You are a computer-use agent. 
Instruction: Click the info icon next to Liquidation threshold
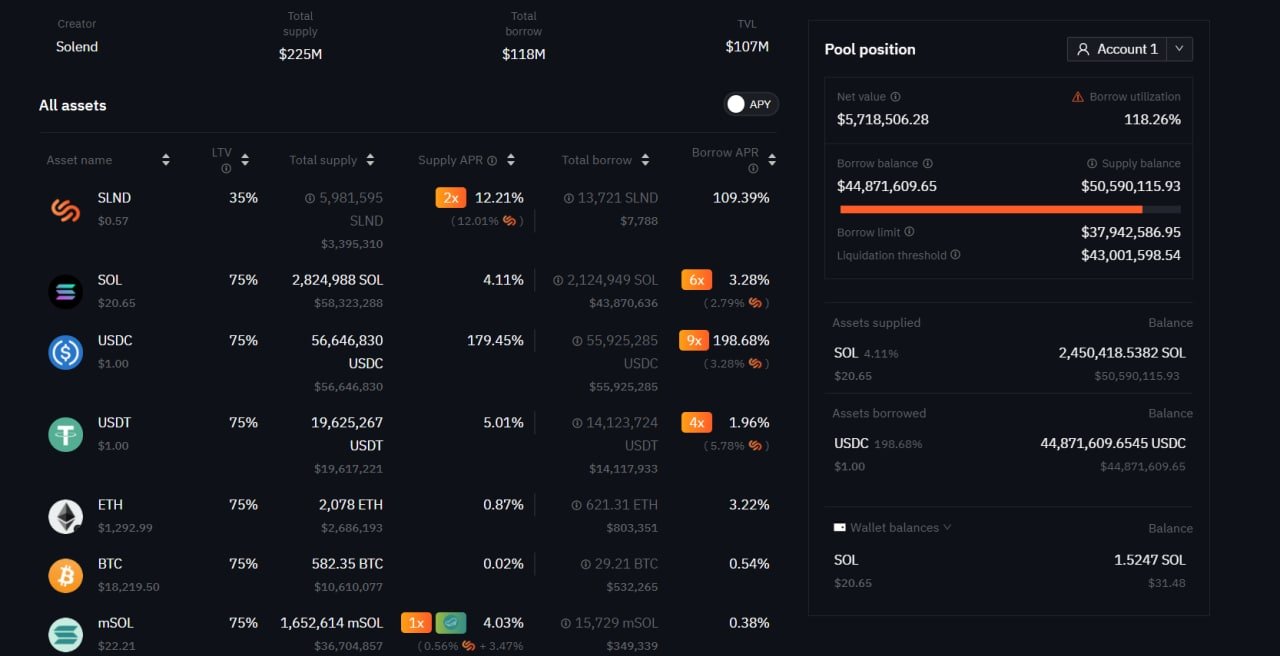(x=955, y=255)
